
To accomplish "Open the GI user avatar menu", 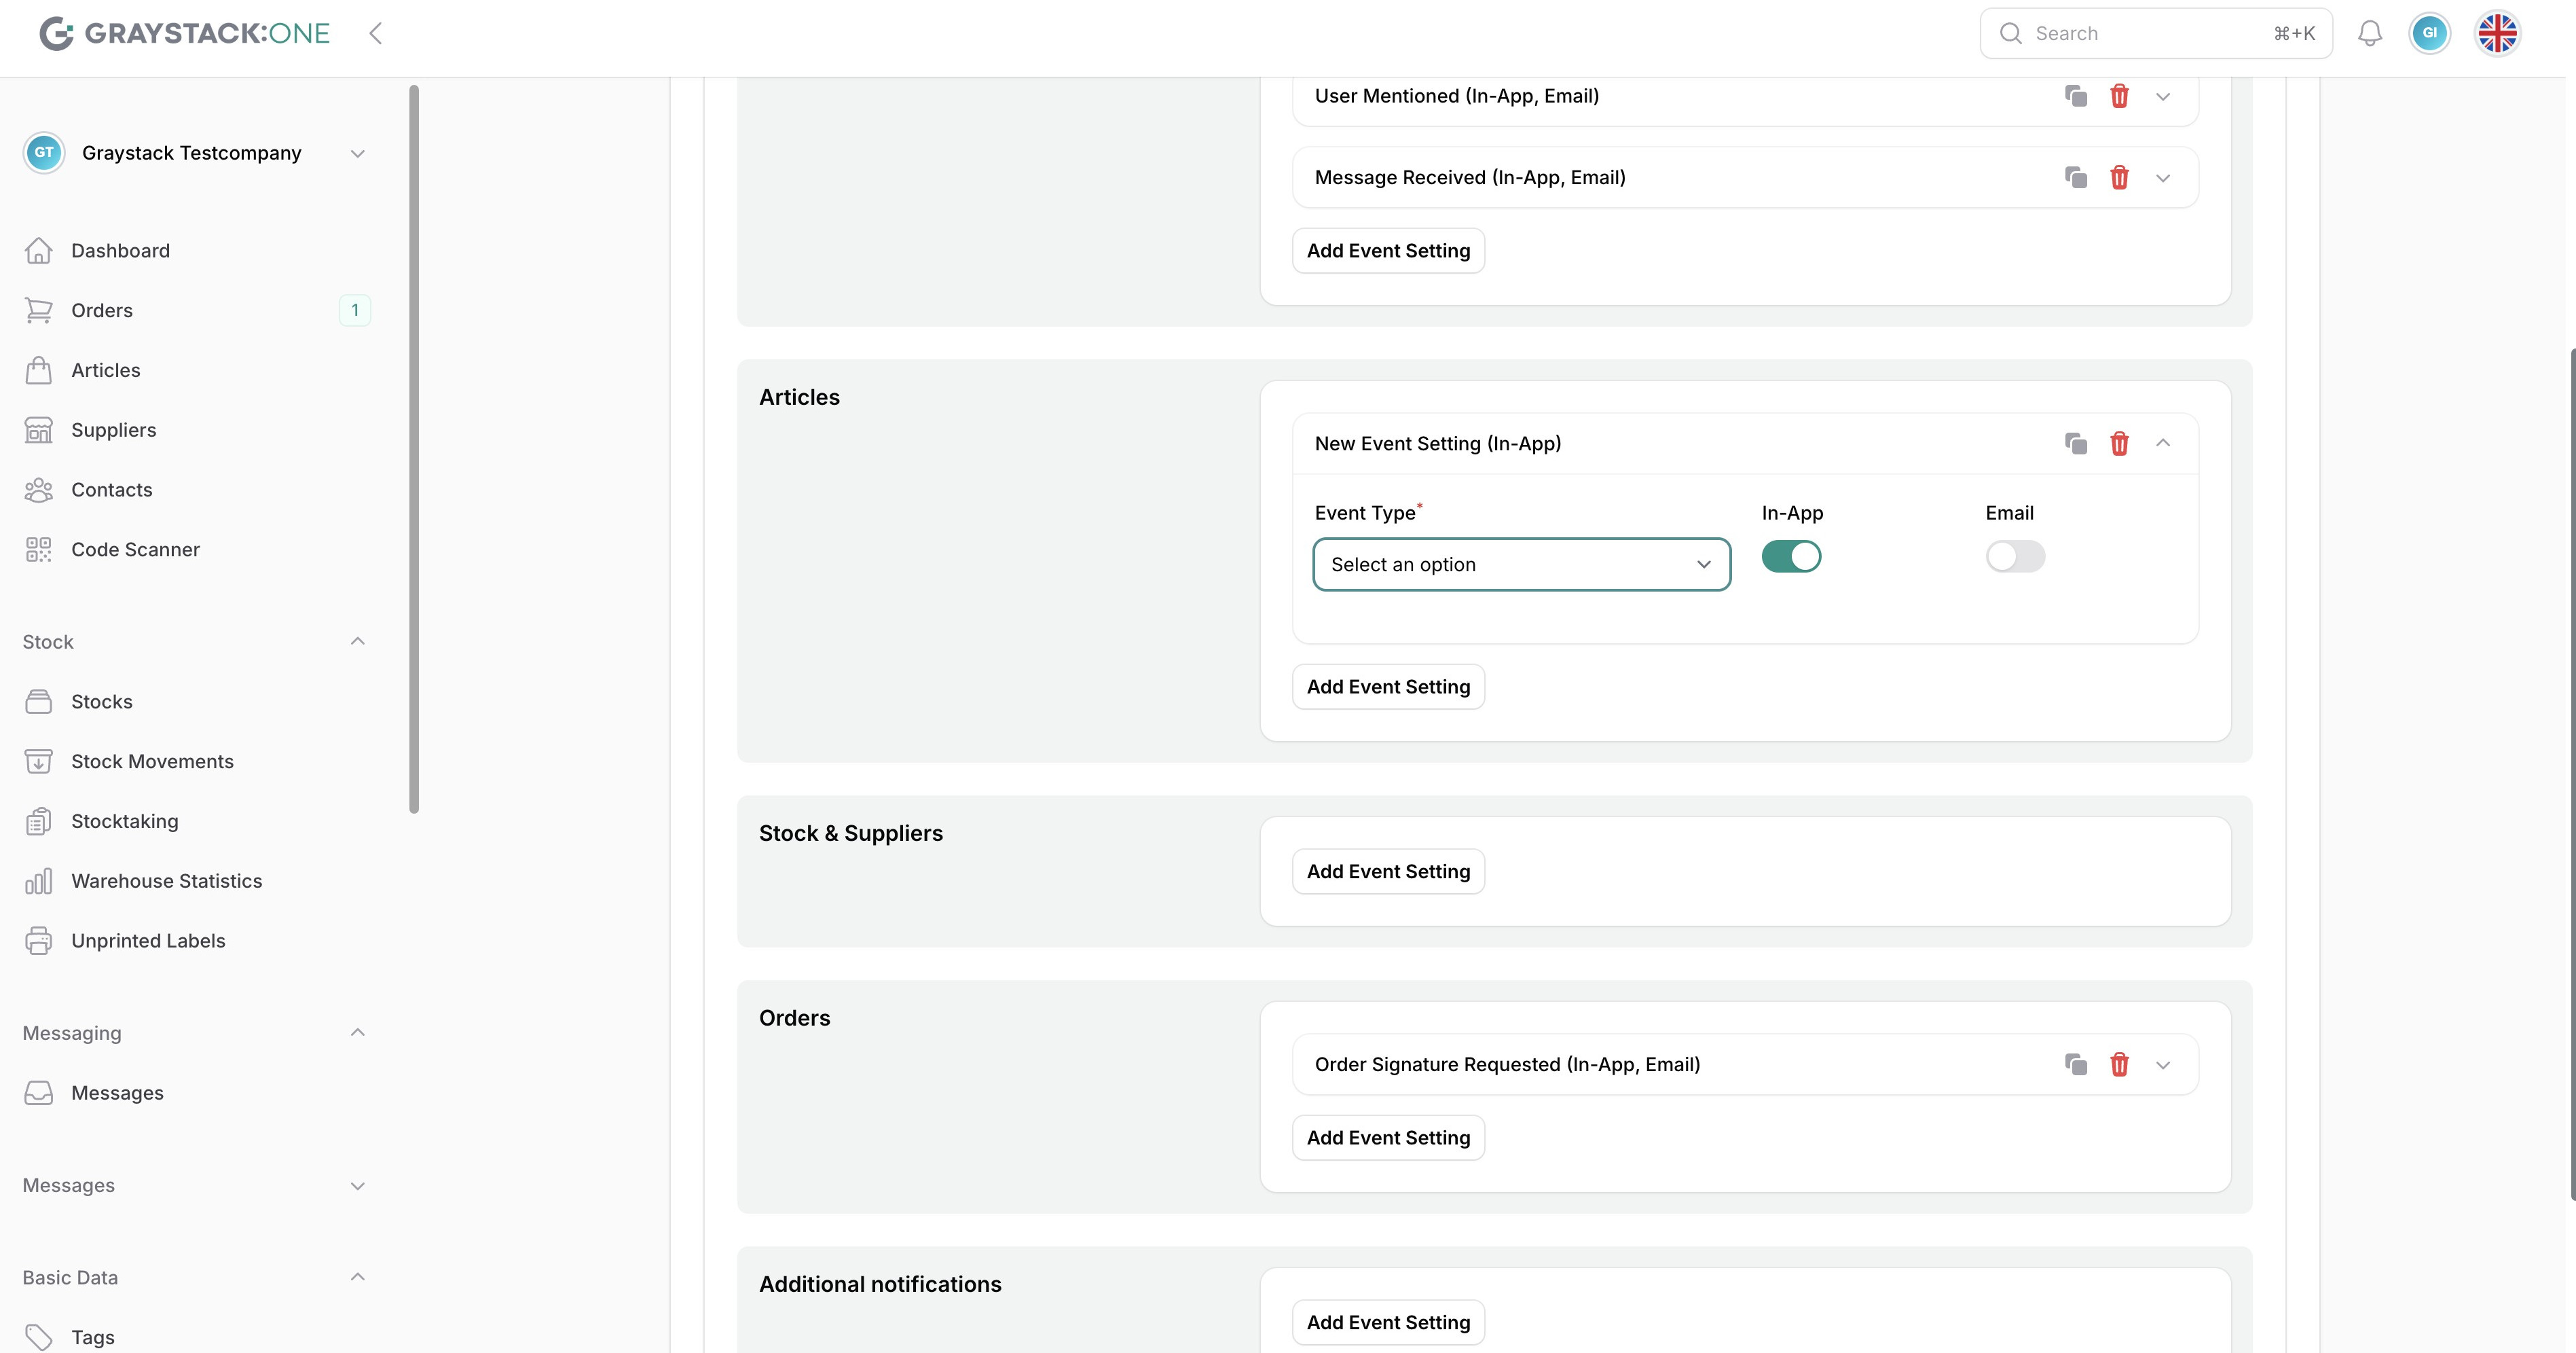I will click(2429, 34).
